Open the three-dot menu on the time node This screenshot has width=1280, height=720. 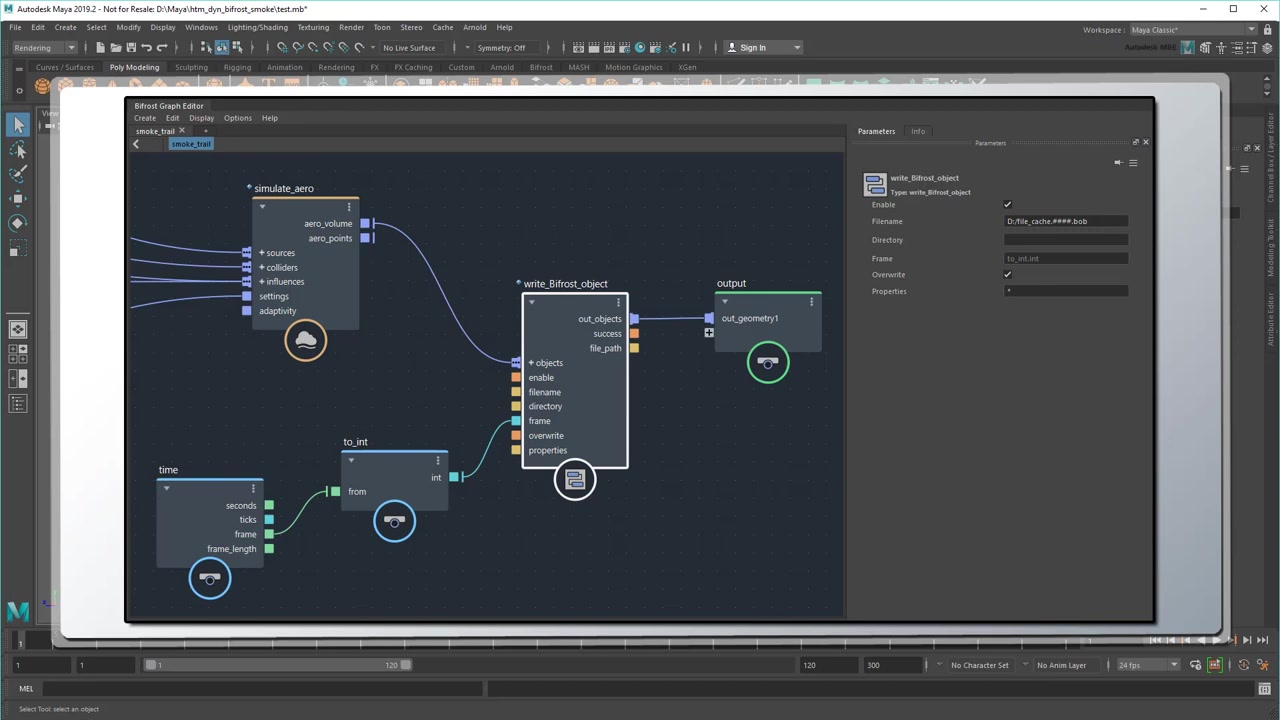pos(253,489)
